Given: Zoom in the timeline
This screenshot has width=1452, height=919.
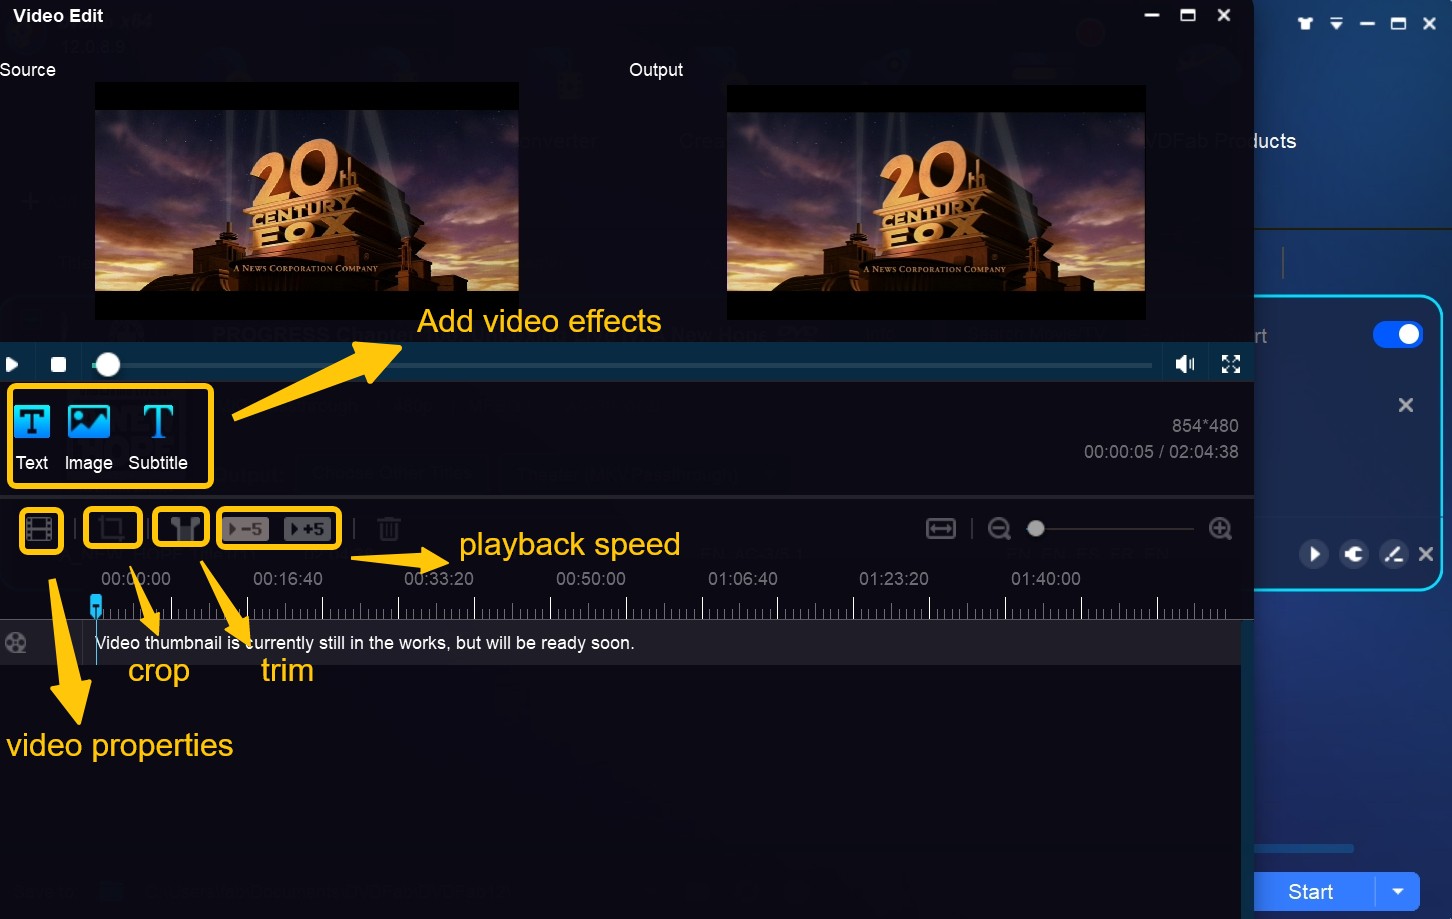Looking at the screenshot, I should (1220, 528).
